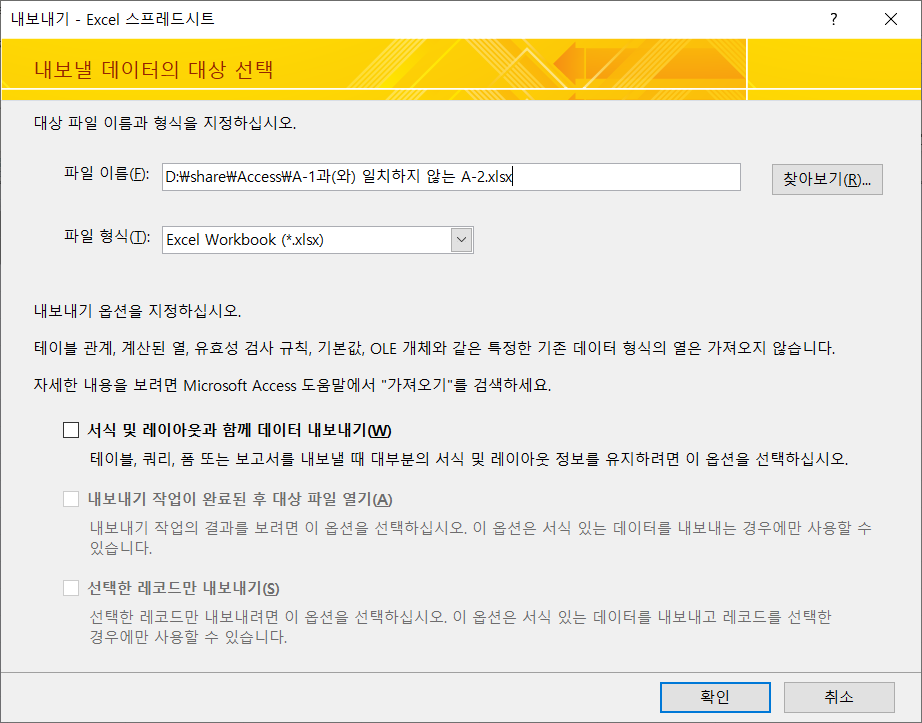Confirm export with 확인 button
The height and width of the screenshot is (723, 922).
[x=715, y=697]
